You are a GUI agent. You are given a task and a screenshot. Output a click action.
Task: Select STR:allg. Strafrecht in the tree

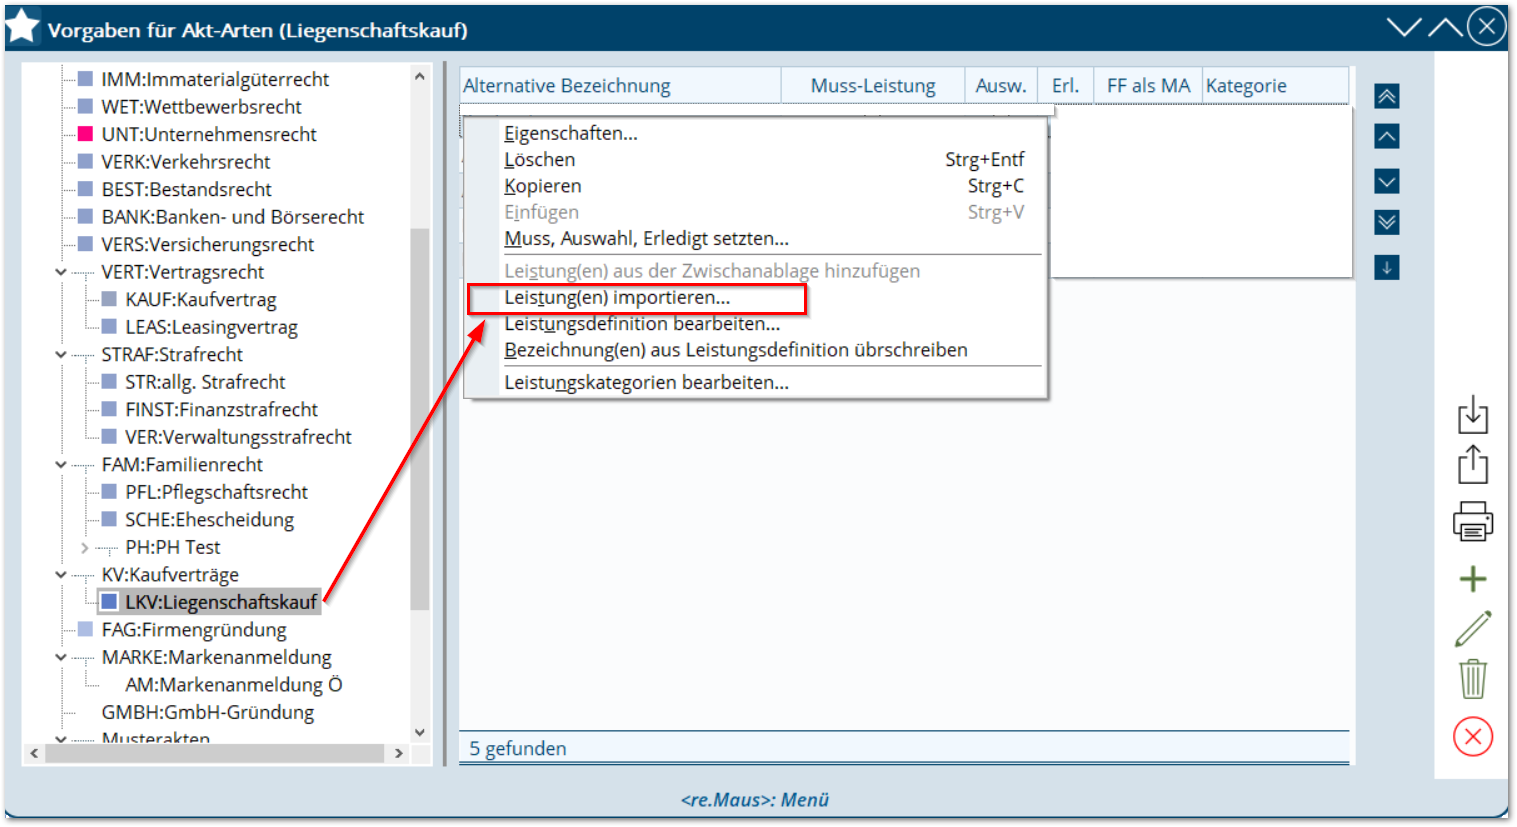(x=205, y=382)
